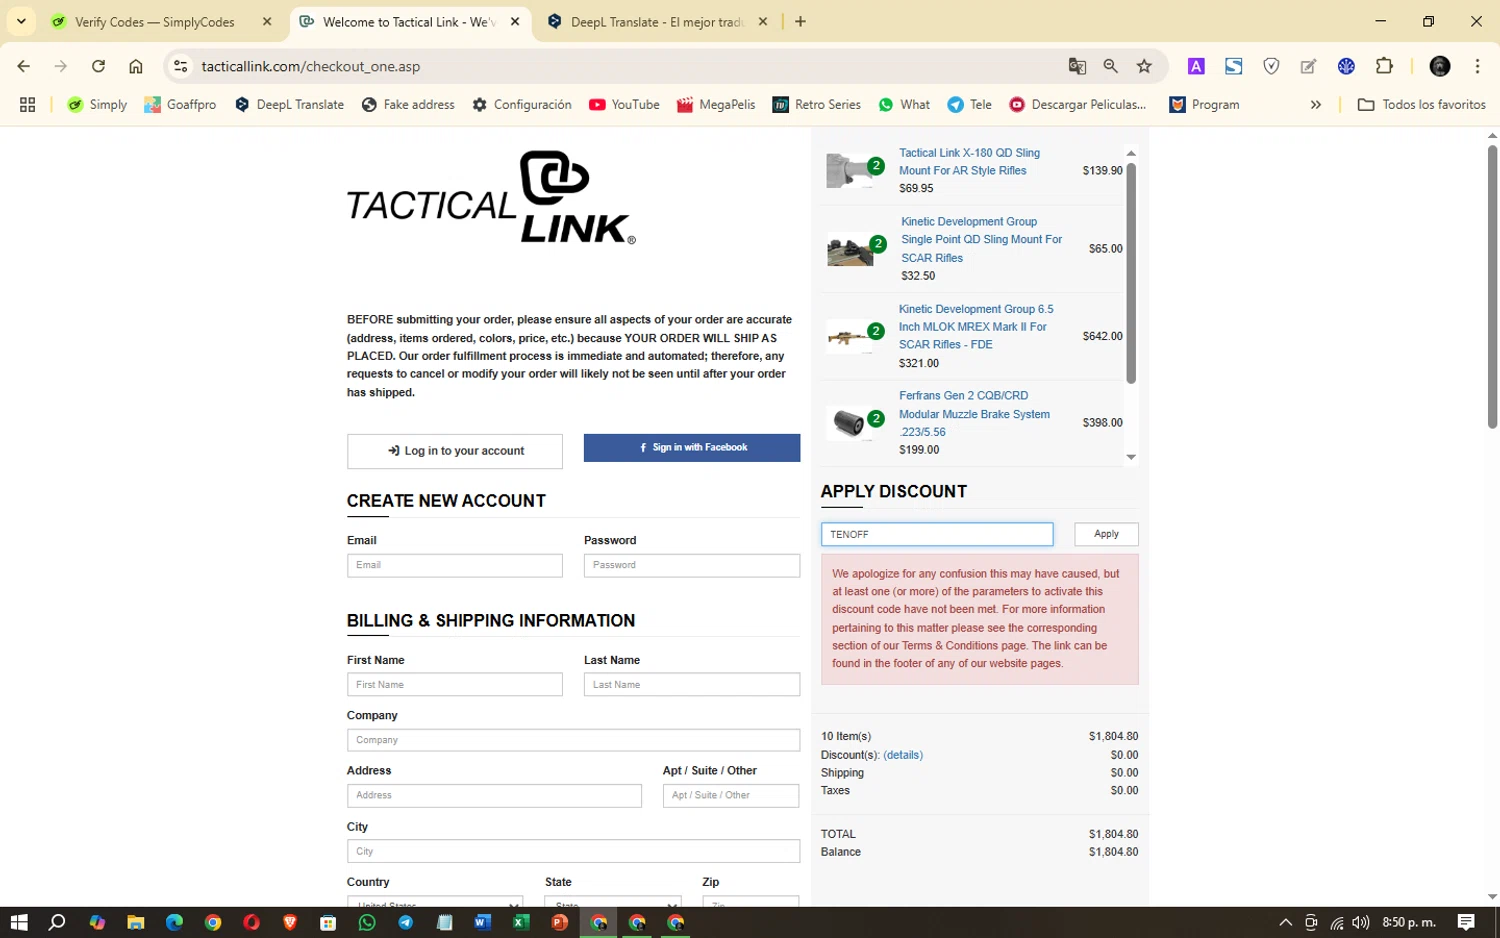Open Todos los favoritos folder

point(1421,104)
